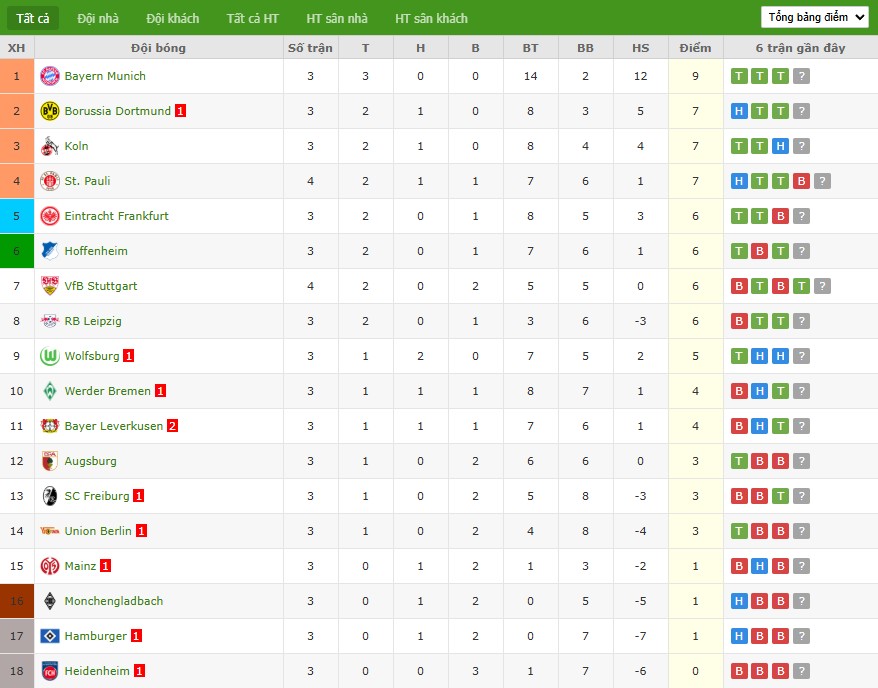This screenshot has height=688, width=878.
Task: Click the St. Pauli club logo
Action: point(49,181)
